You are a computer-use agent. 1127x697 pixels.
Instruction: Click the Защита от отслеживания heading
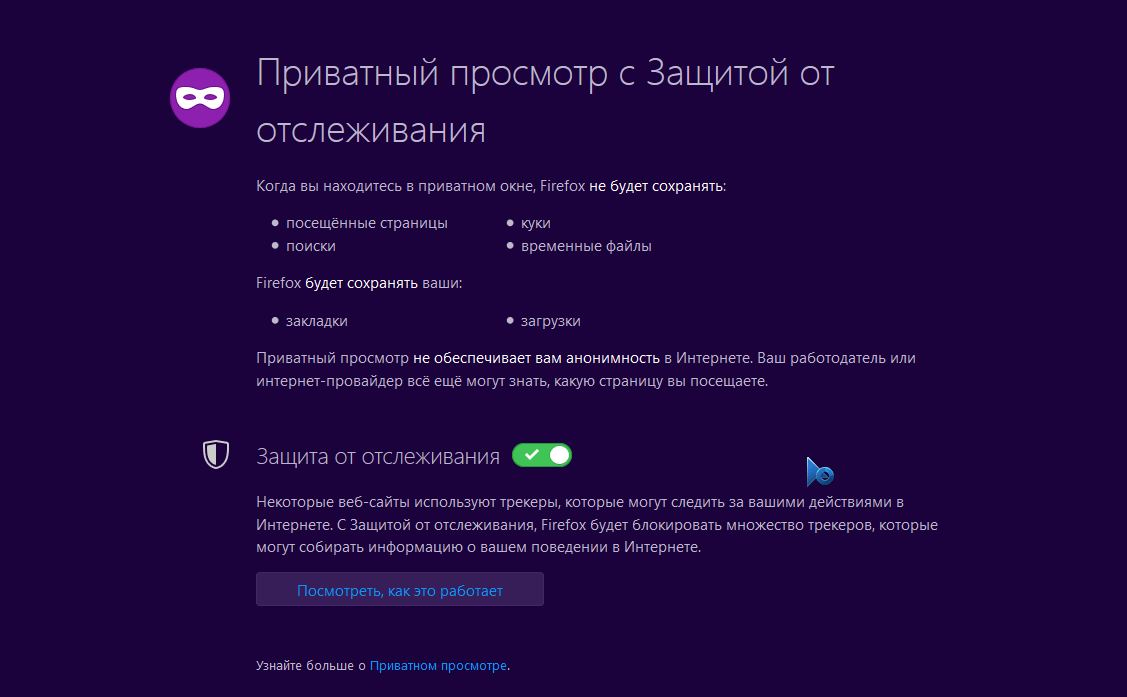click(378, 456)
